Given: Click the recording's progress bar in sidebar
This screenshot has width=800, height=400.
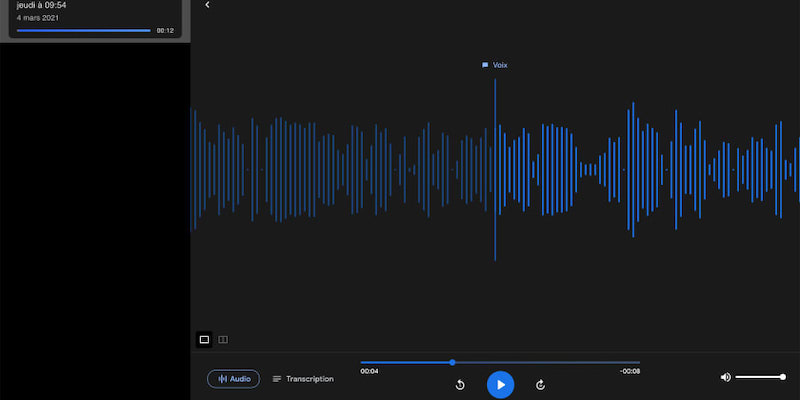Looking at the screenshot, I should (x=84, y=31).
